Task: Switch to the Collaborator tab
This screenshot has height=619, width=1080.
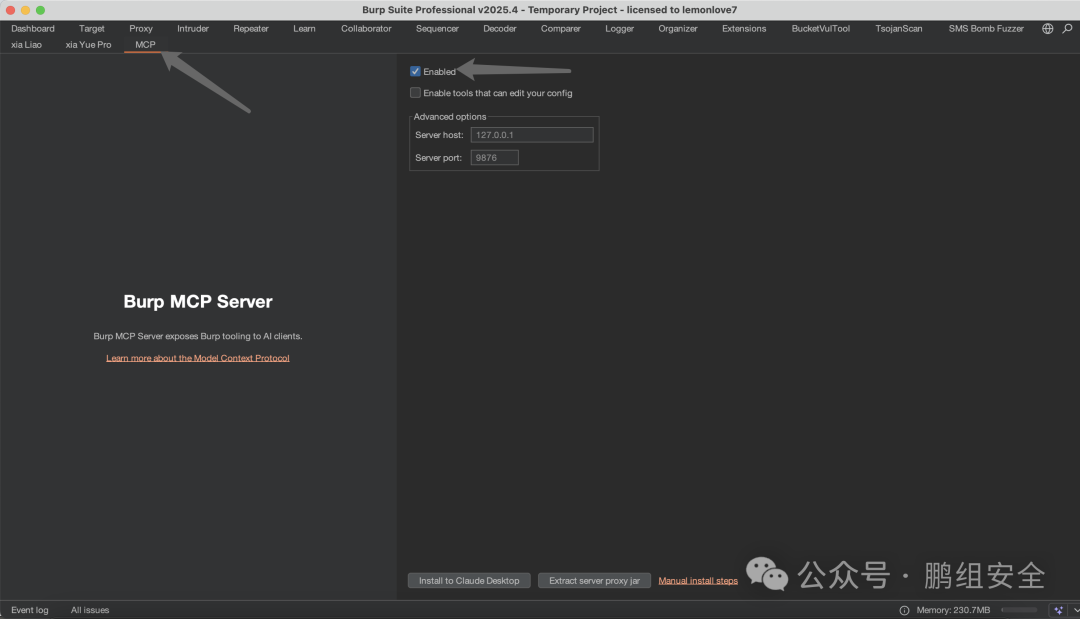Action: point(366,28)
